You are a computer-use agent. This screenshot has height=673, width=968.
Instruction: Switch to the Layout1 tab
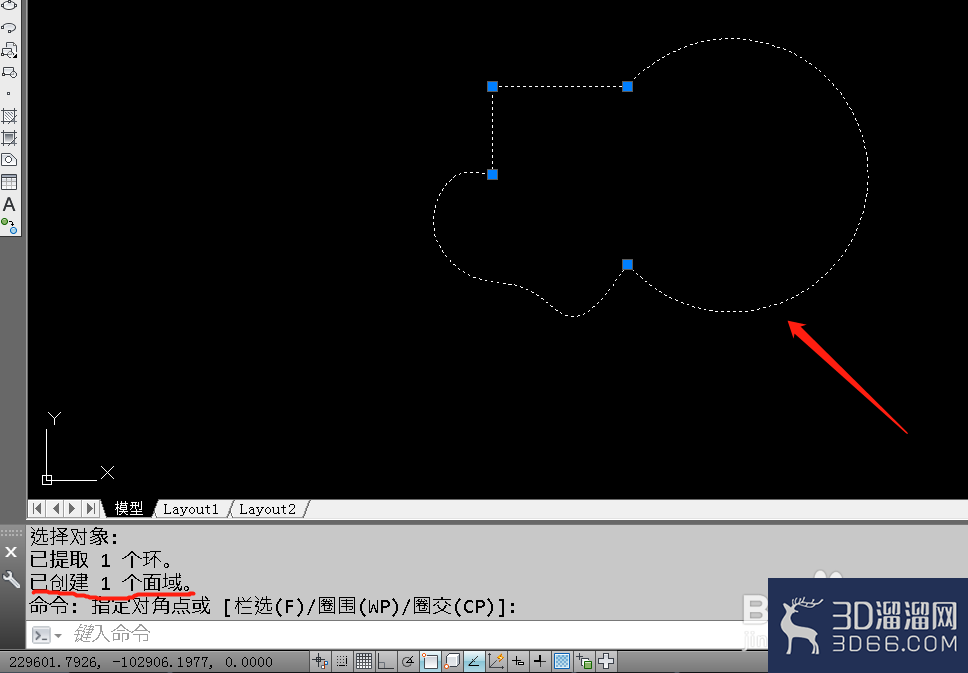click(191, 509)
